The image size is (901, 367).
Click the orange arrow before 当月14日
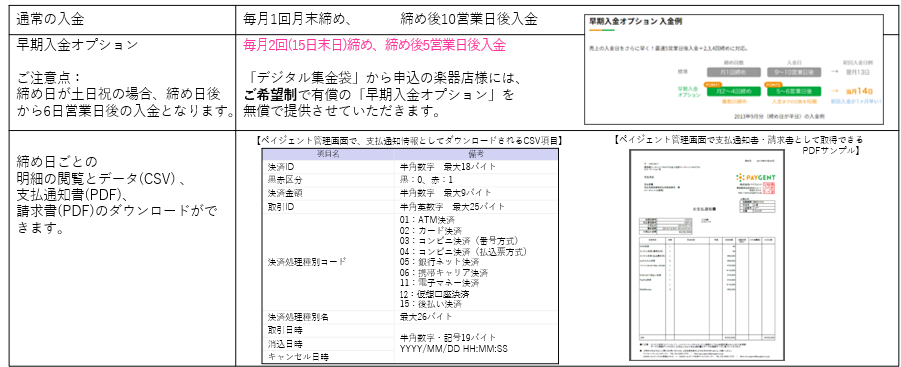point(833,91)
